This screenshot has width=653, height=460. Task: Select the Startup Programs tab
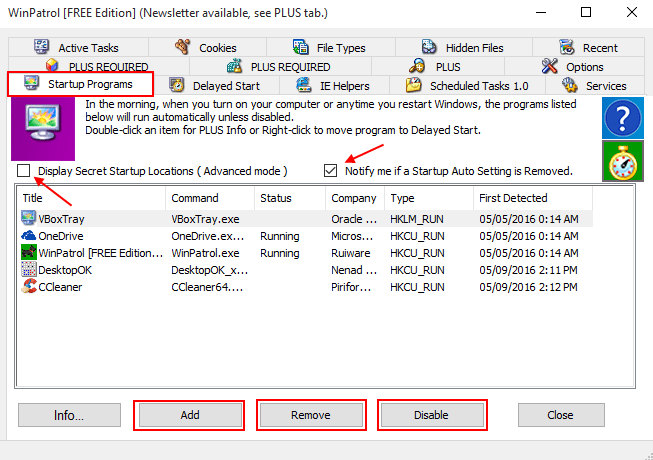(80, 84)
